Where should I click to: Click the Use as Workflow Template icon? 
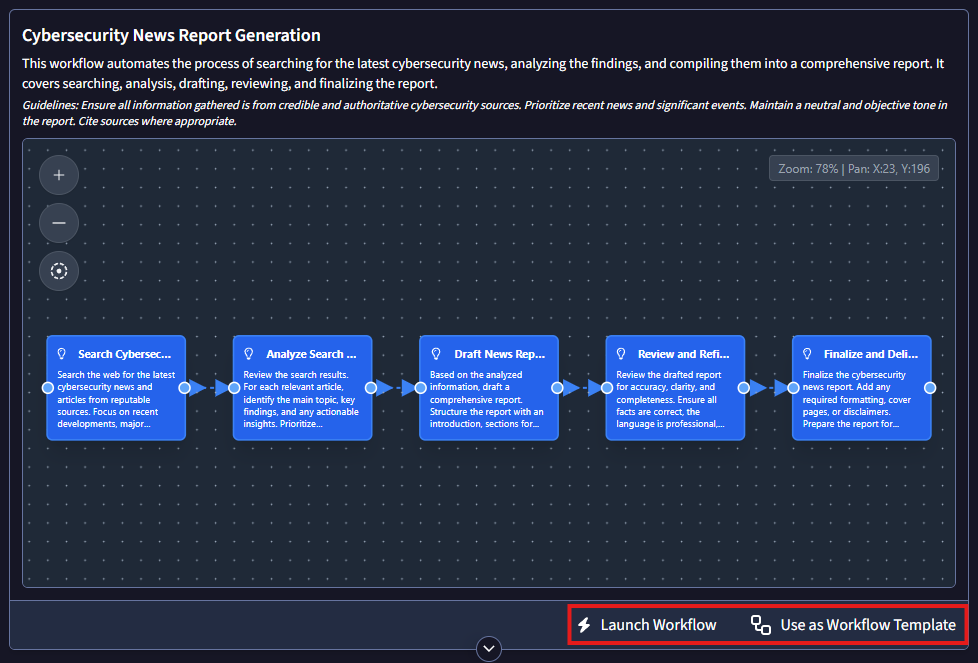point(761,625)
